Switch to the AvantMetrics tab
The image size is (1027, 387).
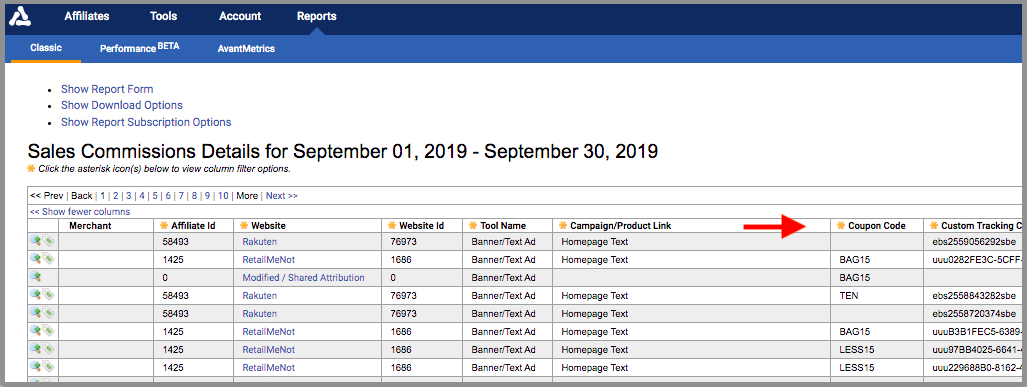(x=246, y=48)
